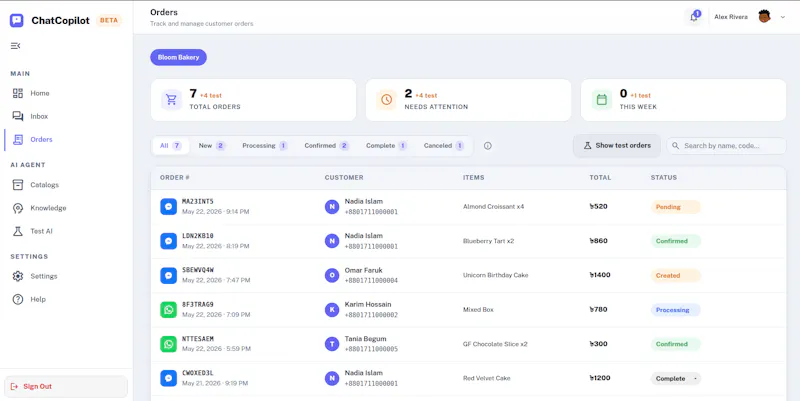Switch to the New orders tab

pyautogui.click(x=212, y=146)
